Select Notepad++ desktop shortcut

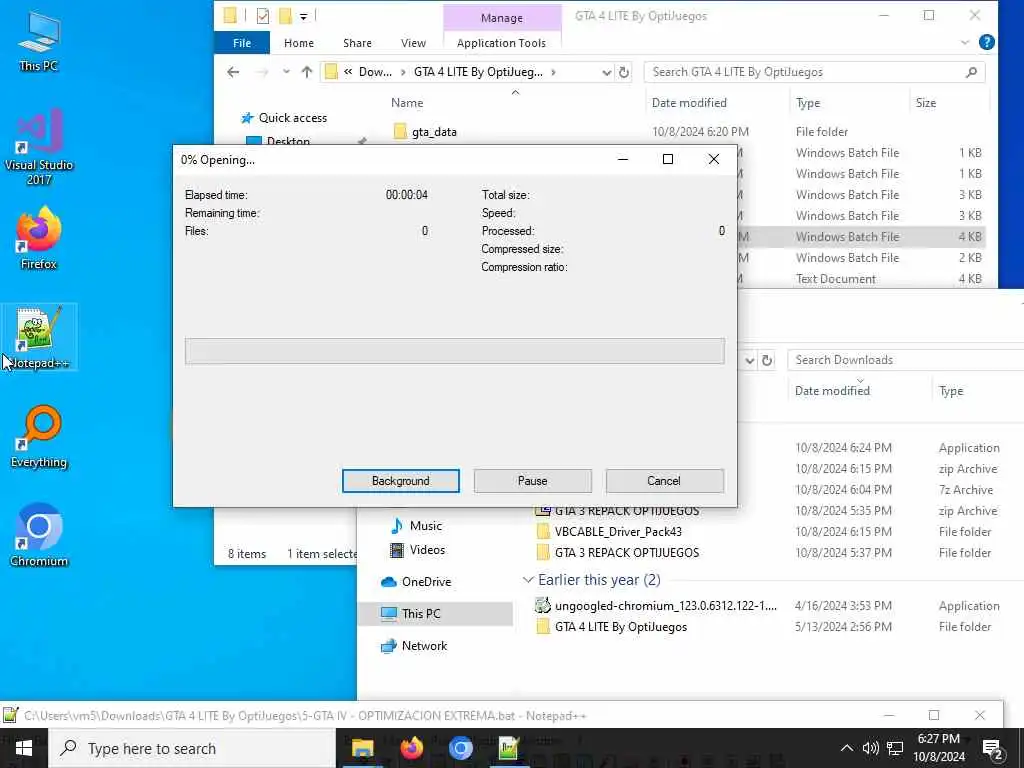(x=39, y=338)
